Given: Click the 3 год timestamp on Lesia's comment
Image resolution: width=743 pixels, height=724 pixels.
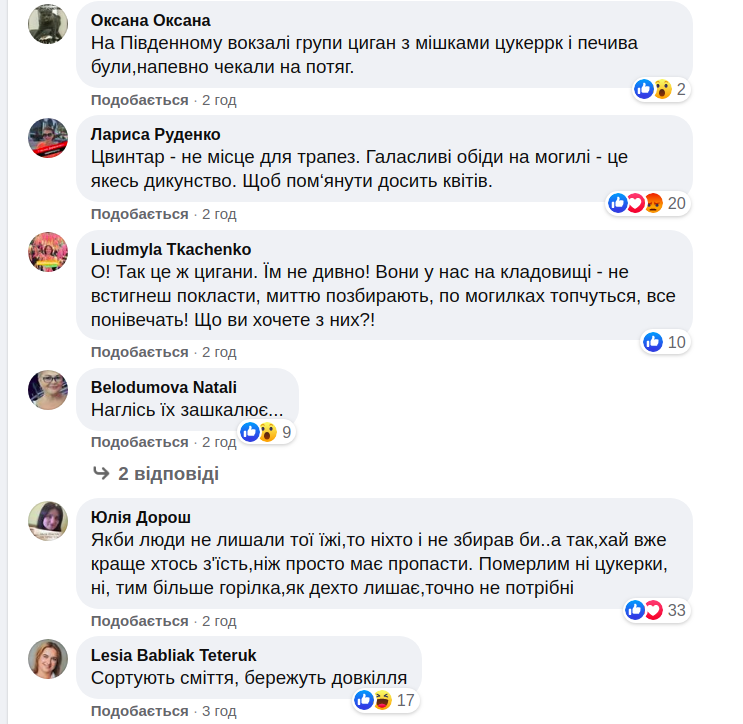Looking at the screenshot, I should pos(219,711).
